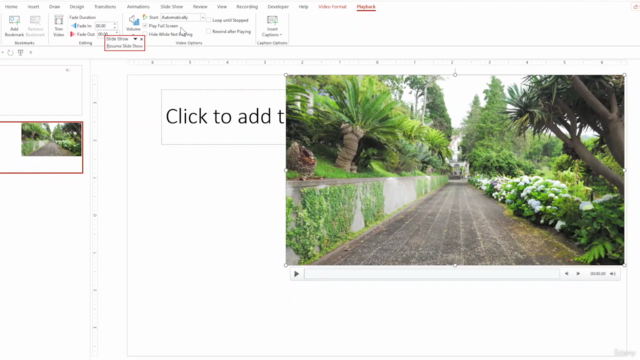Click the Fade Out time field

click(x=105, y=34)
